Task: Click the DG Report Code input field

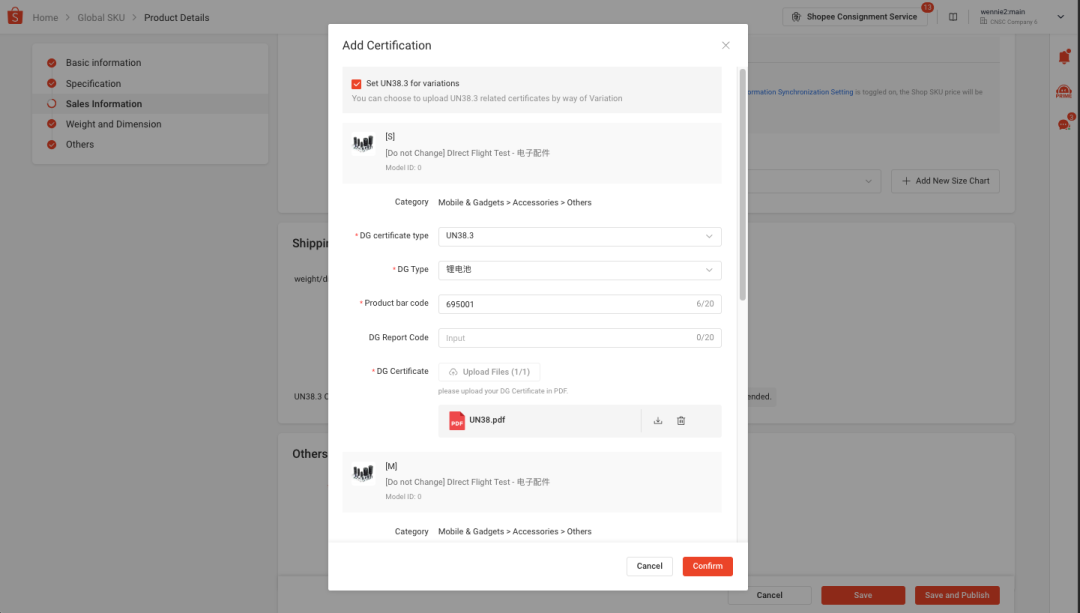Action: click(x=565, y=338)
